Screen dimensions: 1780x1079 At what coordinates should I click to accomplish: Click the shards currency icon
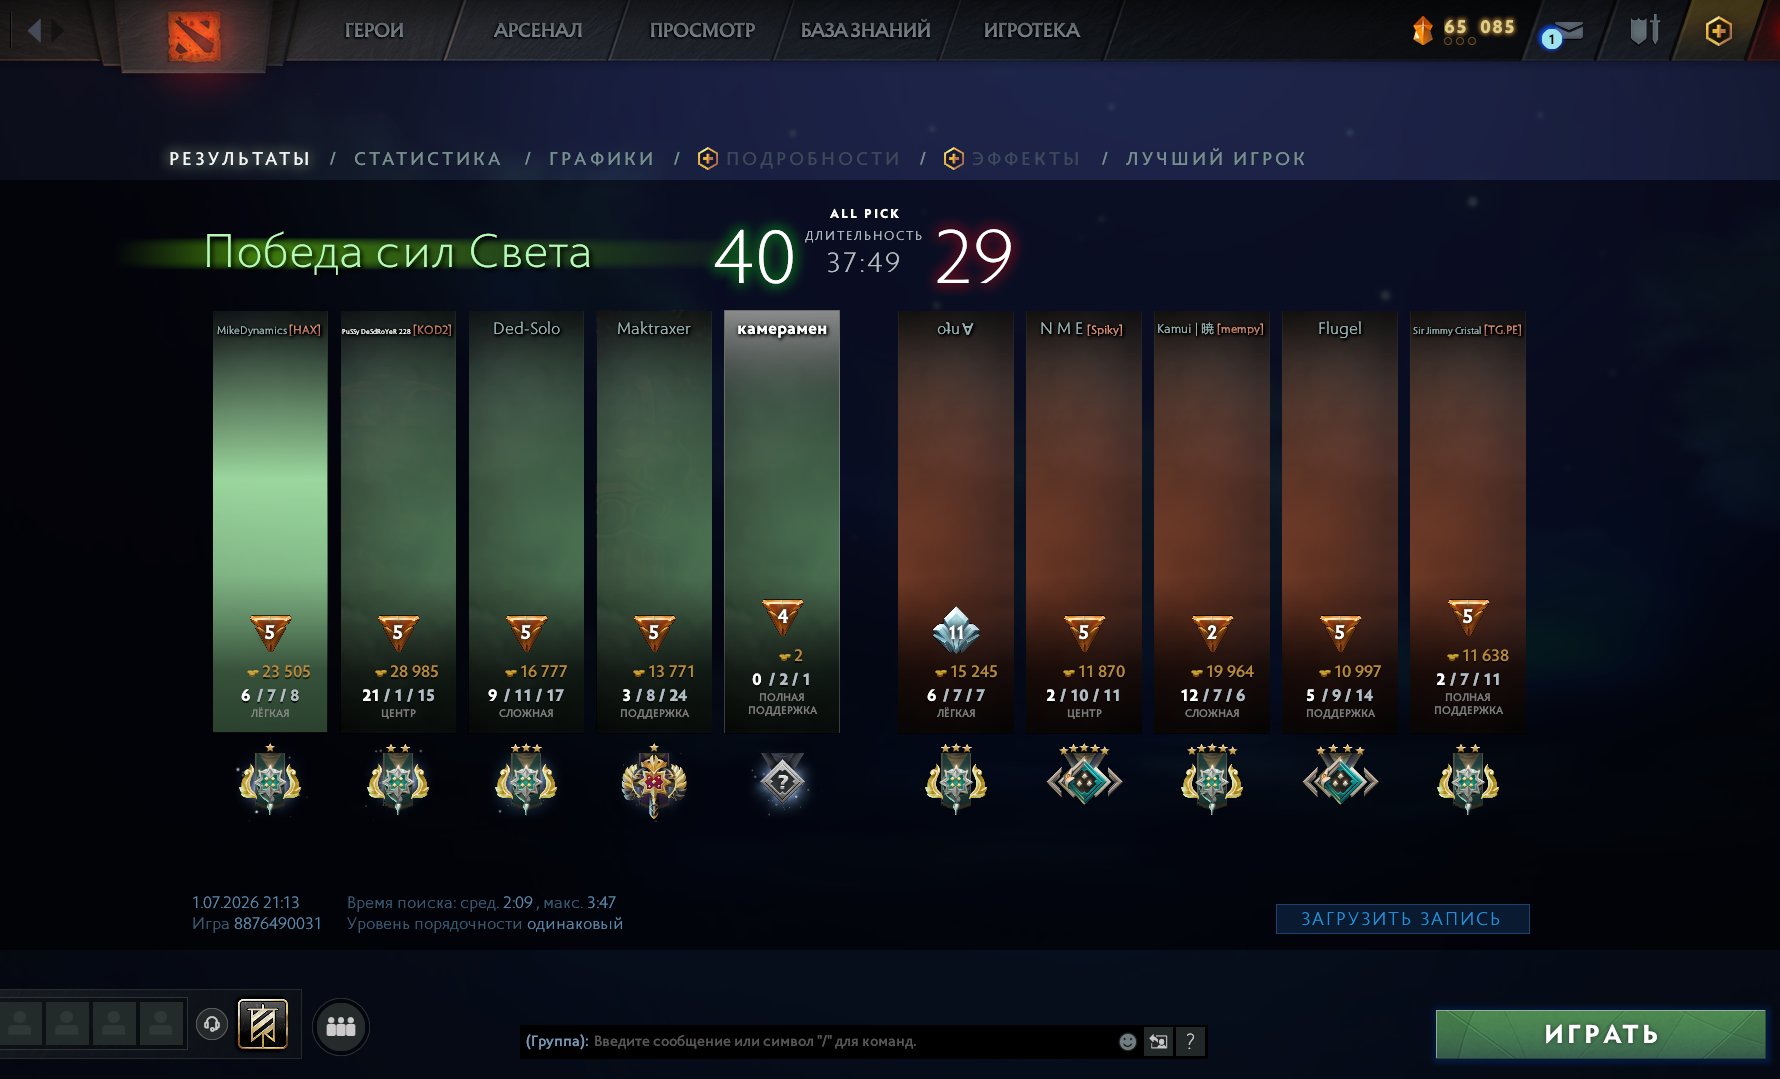click(x=1422, y=31)
